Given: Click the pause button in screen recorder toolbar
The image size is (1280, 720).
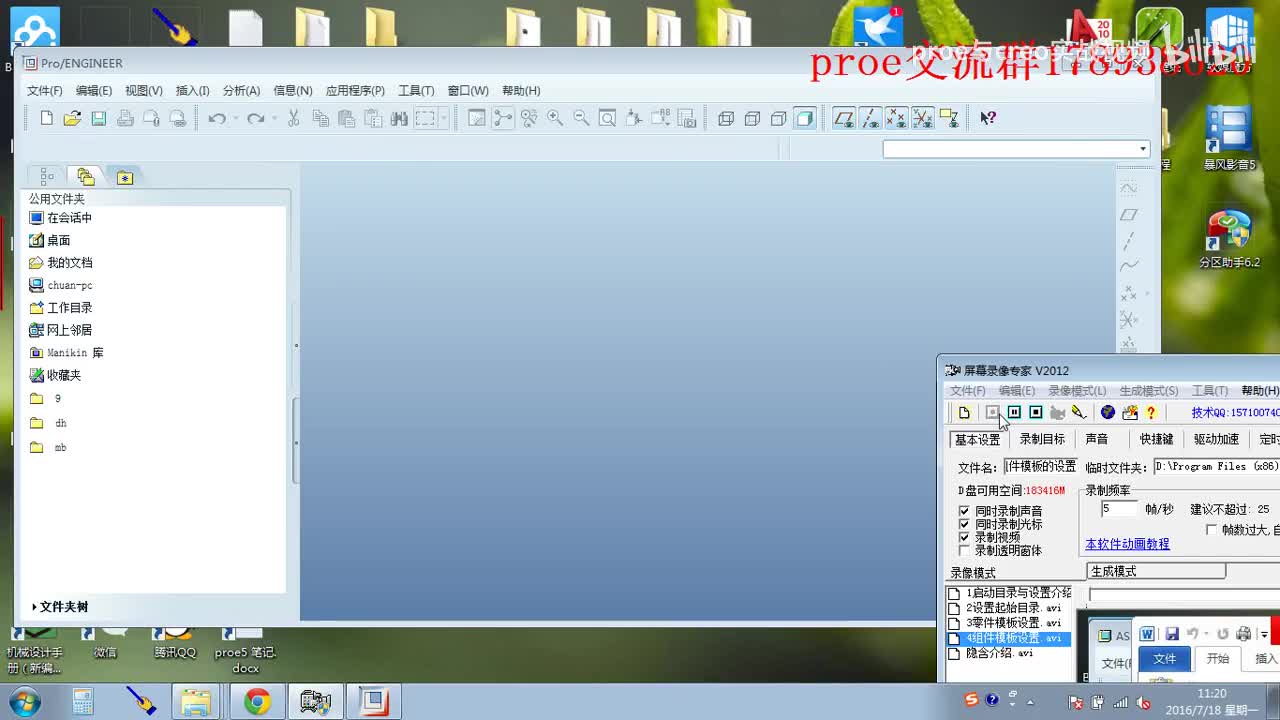Looking at the screenshot, I should coord(1014,412).
